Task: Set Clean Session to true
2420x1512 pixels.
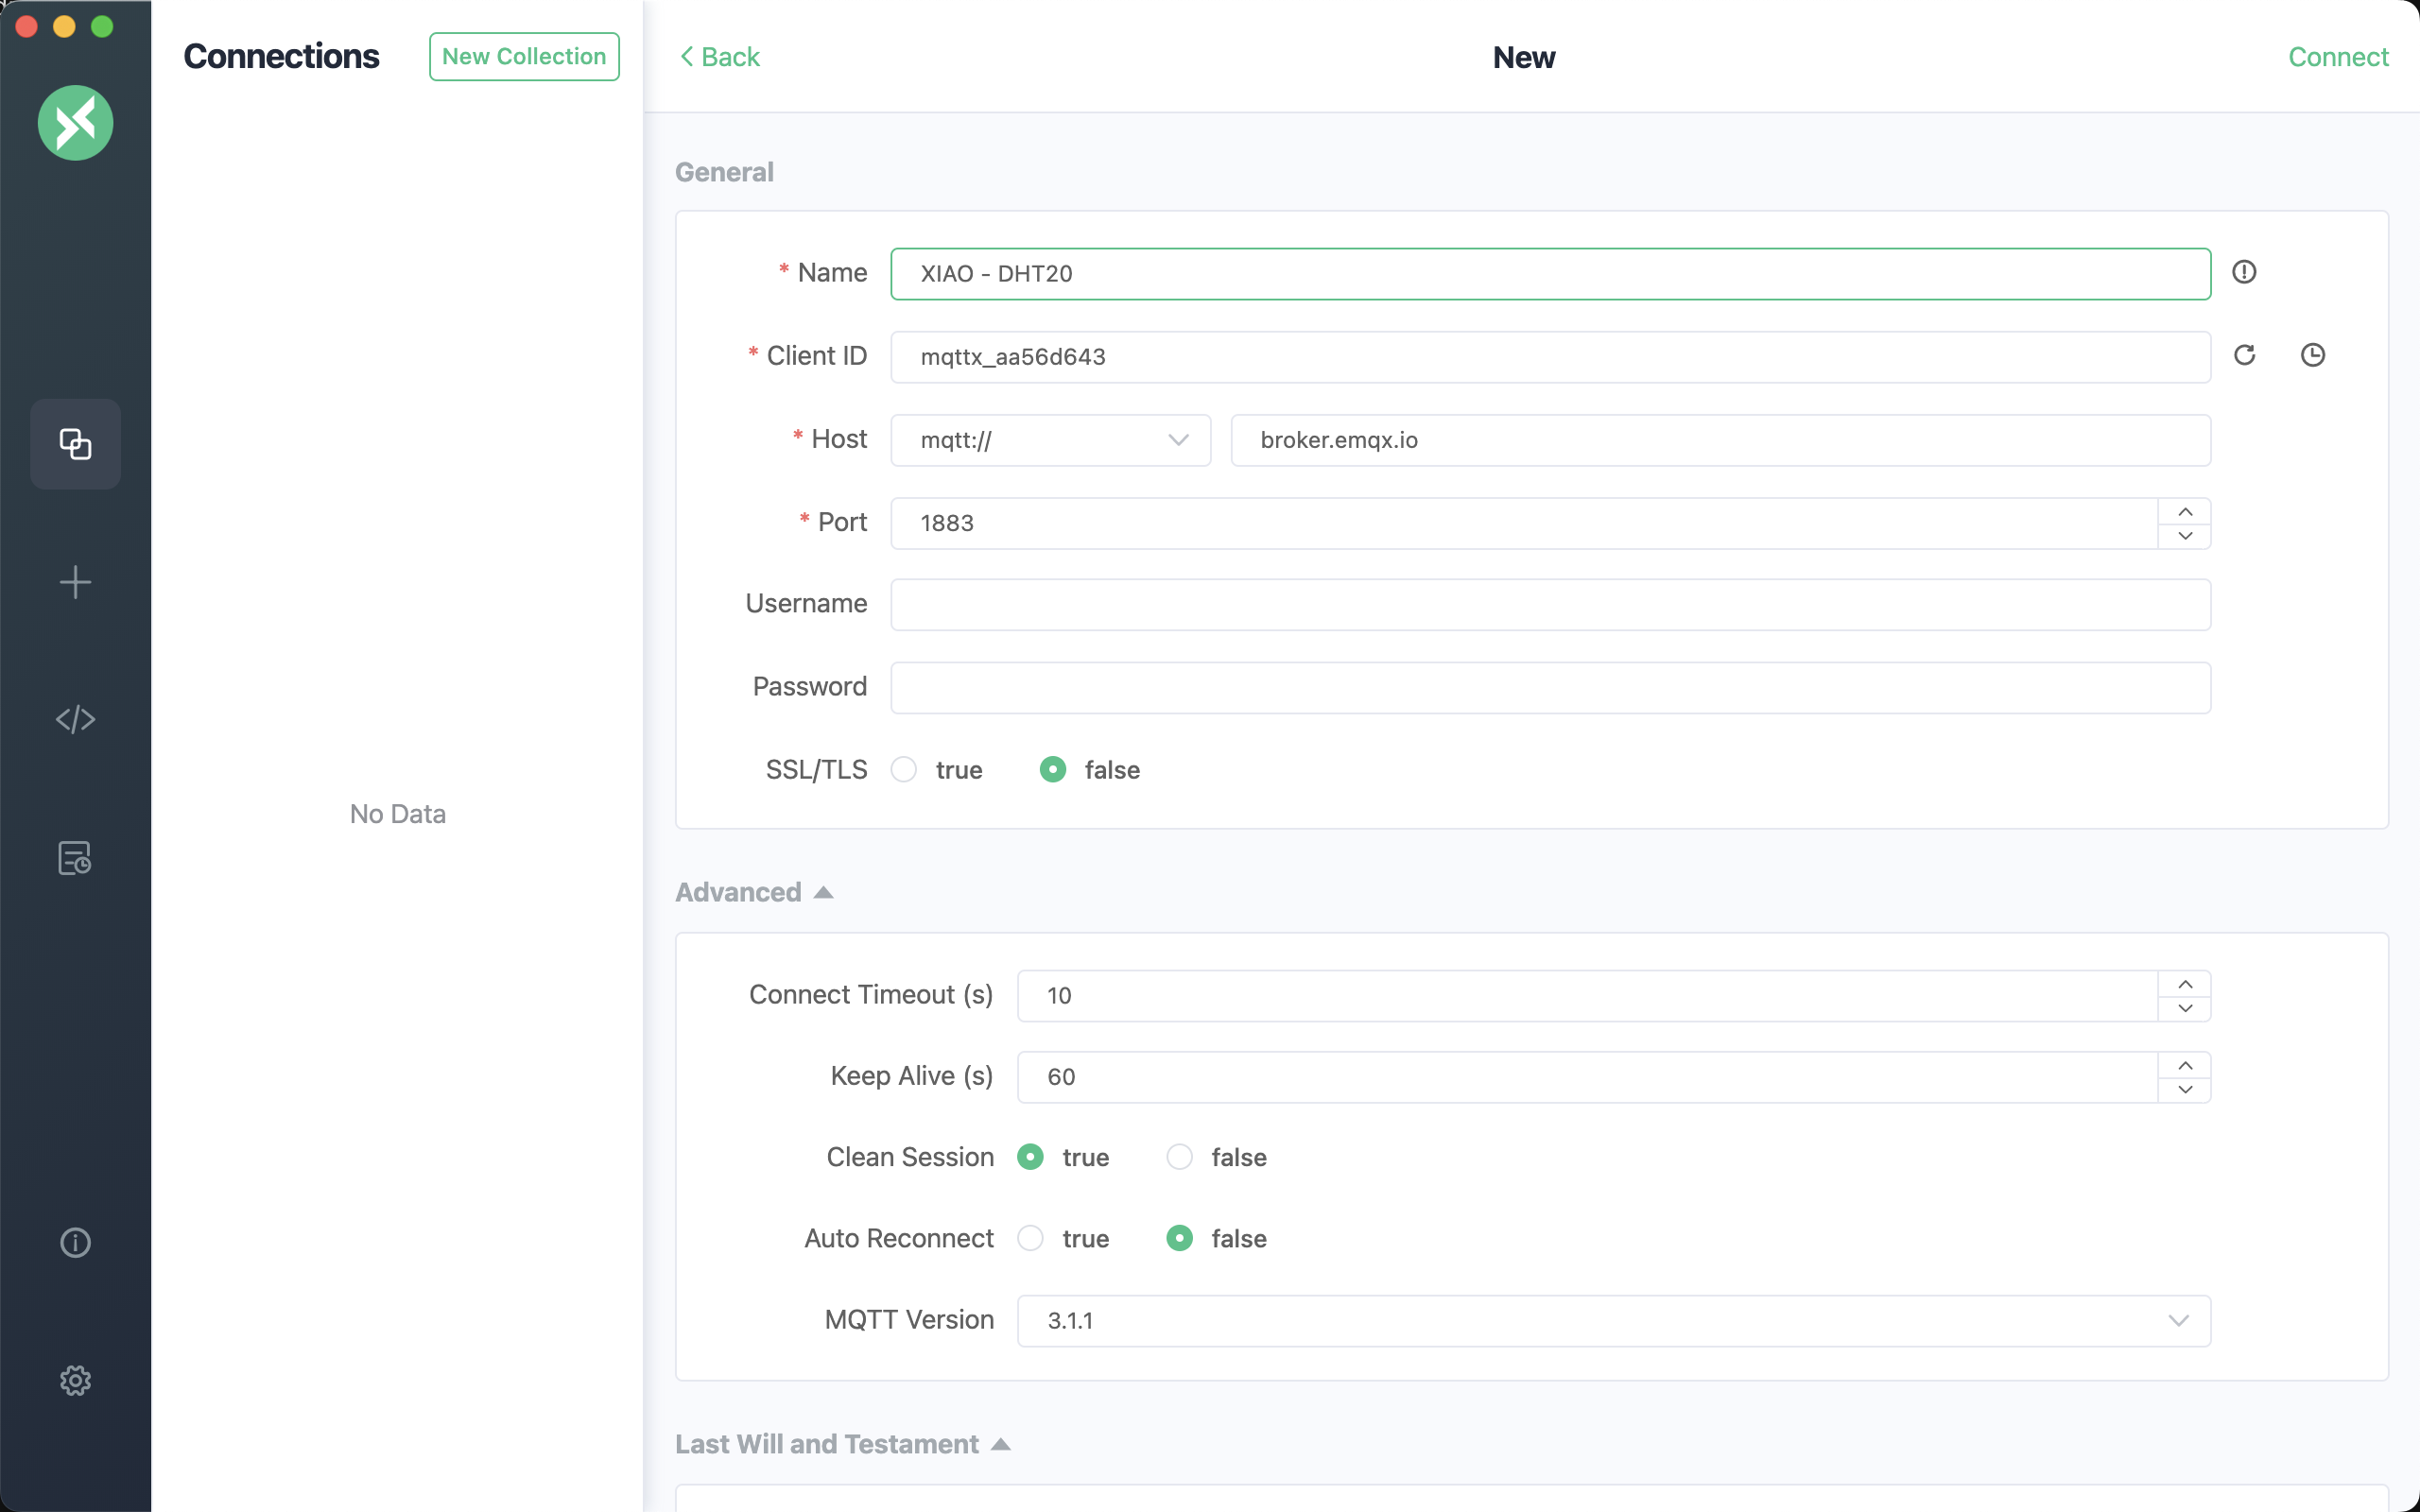Action: pyautogui.click(x=1030, y=1157)
